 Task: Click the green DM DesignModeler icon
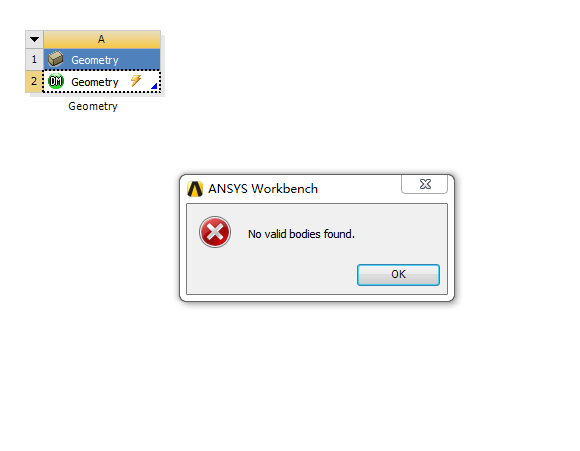click(x=56, y=81)
